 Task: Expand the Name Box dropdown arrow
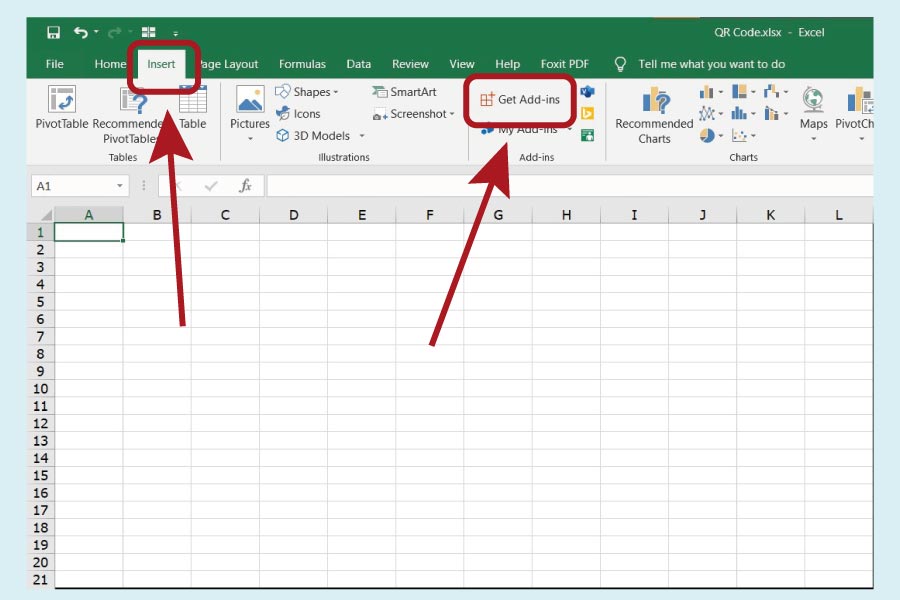[x=119, y=185]
